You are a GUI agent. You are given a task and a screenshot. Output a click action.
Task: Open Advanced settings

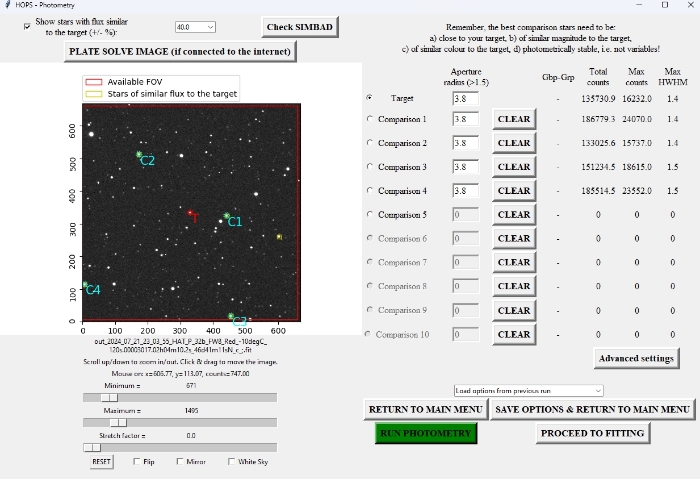click(636, 358)
